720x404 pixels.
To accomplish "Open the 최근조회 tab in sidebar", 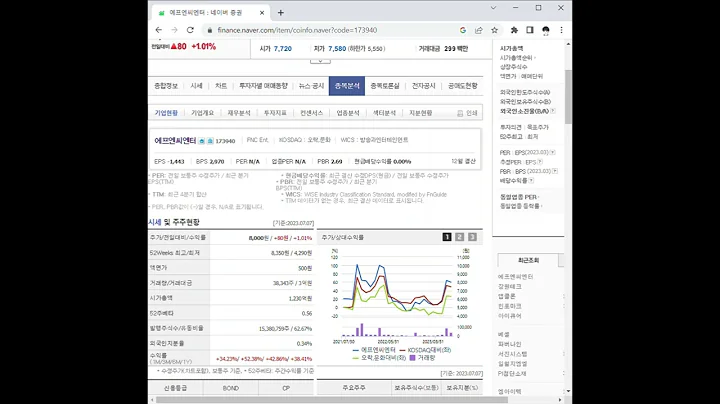I will 528,260.
